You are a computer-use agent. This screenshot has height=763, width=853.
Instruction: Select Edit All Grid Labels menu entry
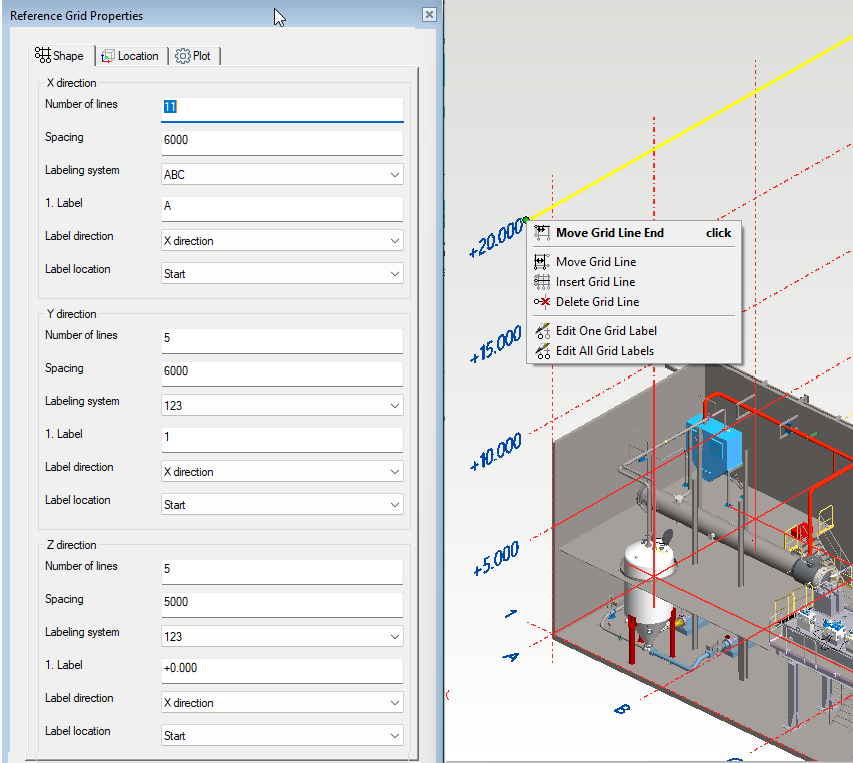[x=605, y=351]
